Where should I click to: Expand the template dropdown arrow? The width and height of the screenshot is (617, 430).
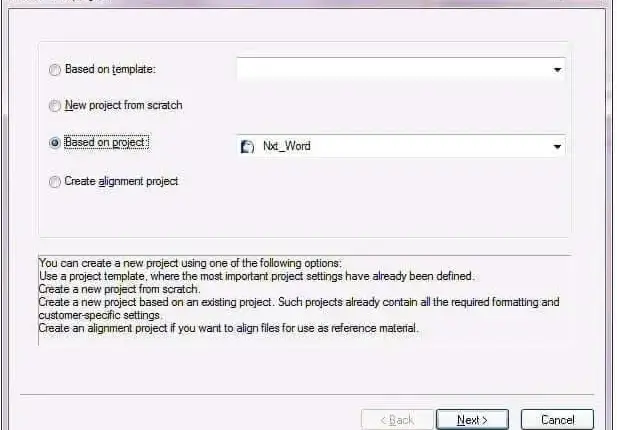point(557,70)
